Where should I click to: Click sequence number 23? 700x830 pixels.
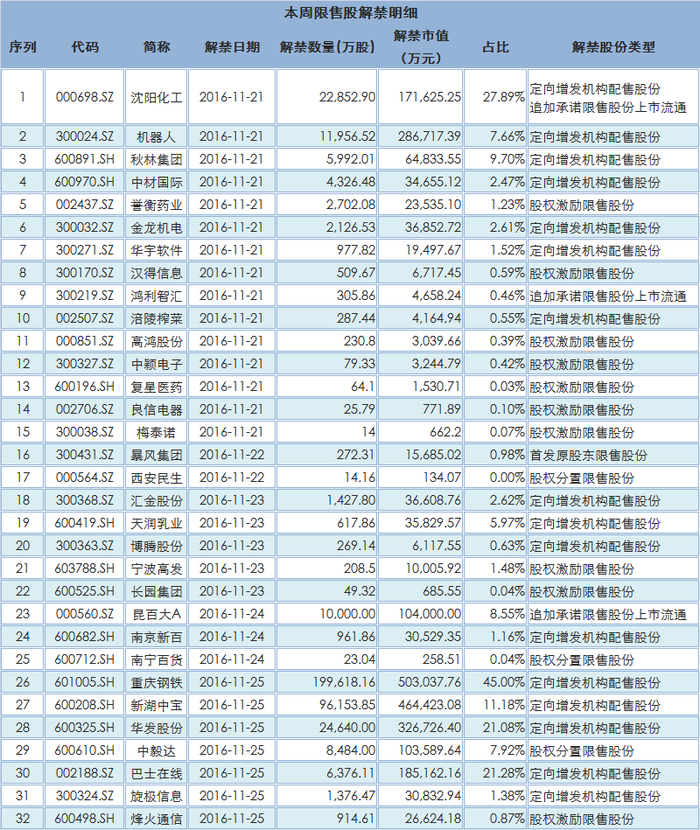point(22,615)
